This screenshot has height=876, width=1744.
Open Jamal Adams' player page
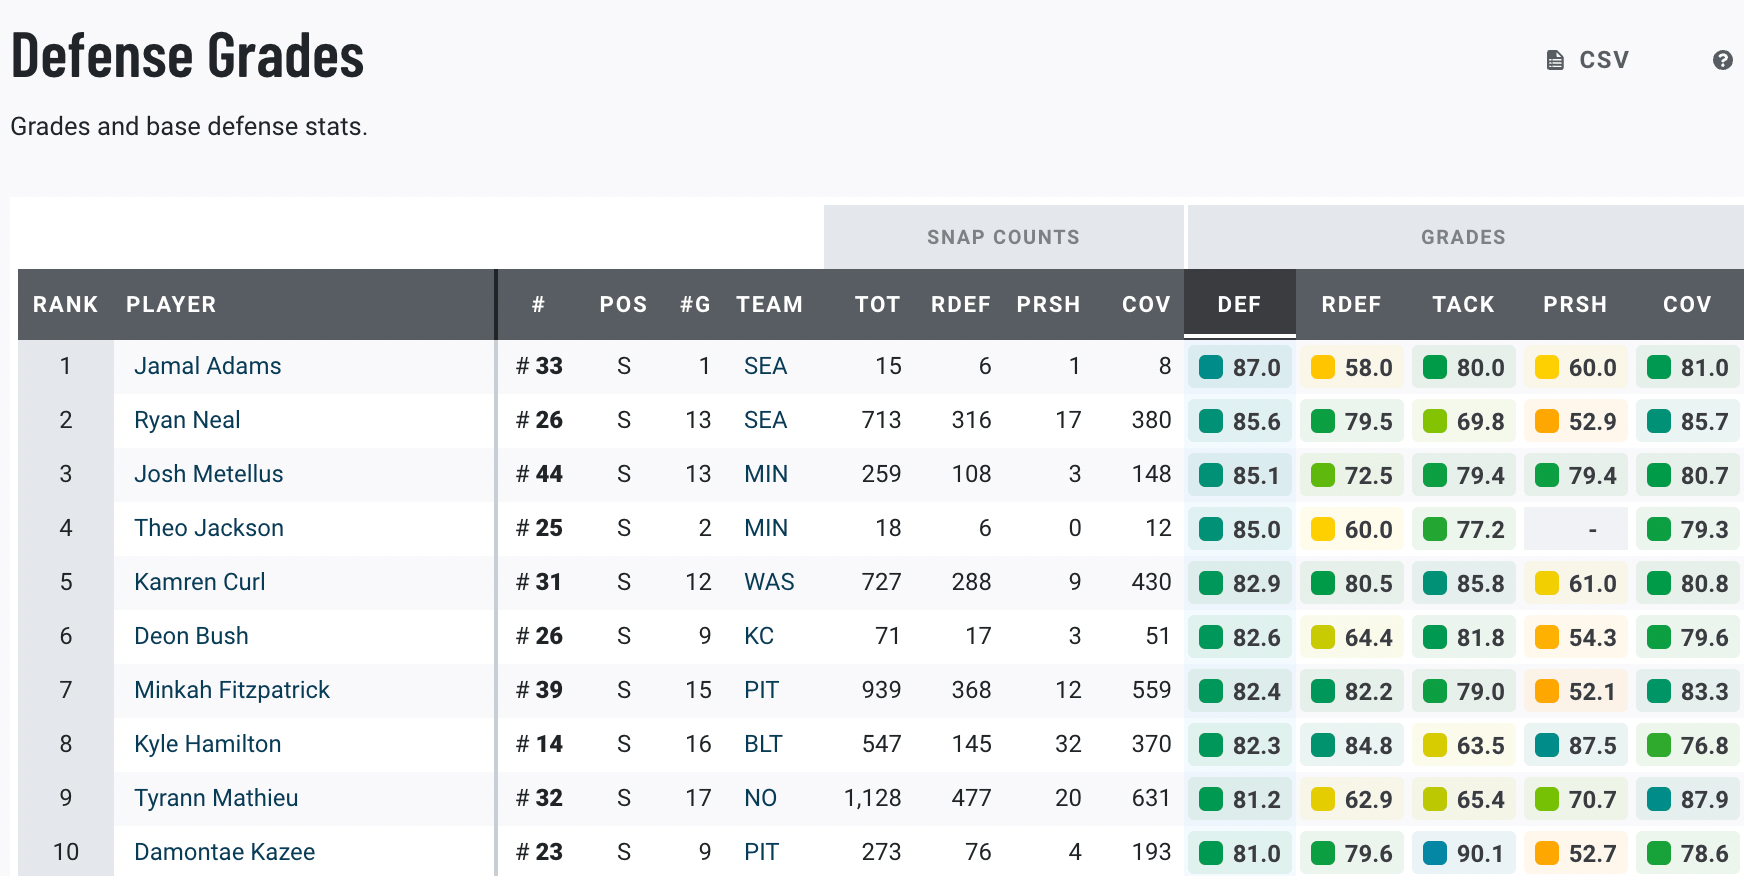(x=207, y=366)
